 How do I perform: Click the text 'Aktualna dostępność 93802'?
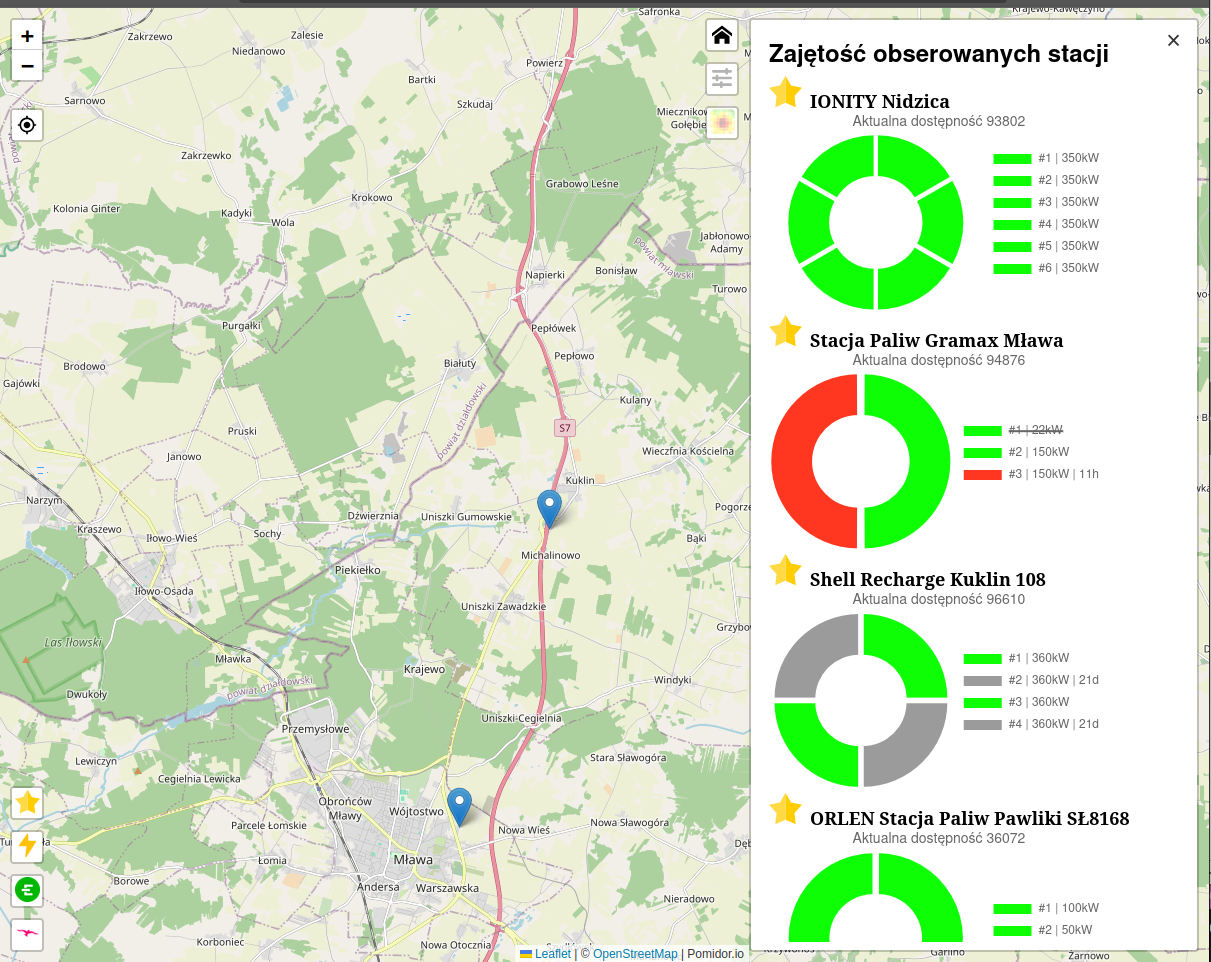pos(939,121)
